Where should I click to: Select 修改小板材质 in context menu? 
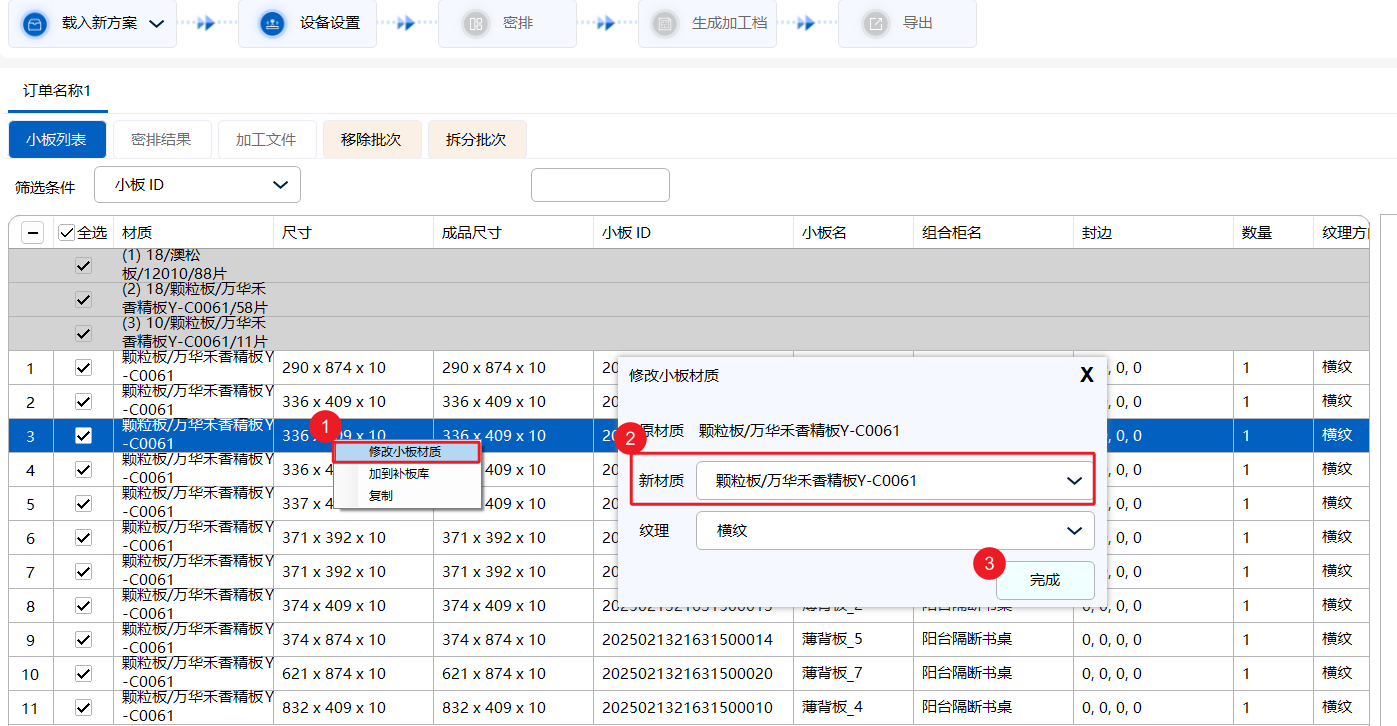405,452
